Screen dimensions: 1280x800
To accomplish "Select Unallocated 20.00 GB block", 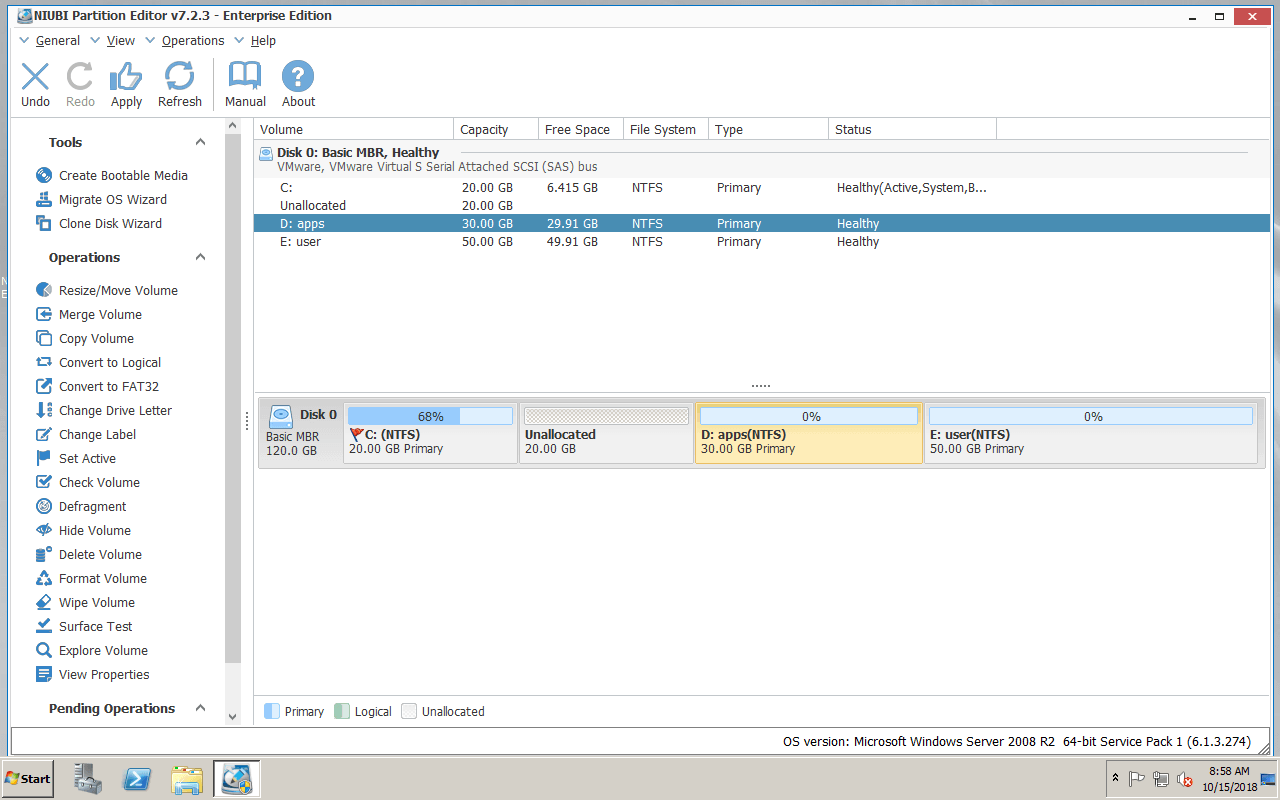I will (607, 433).
